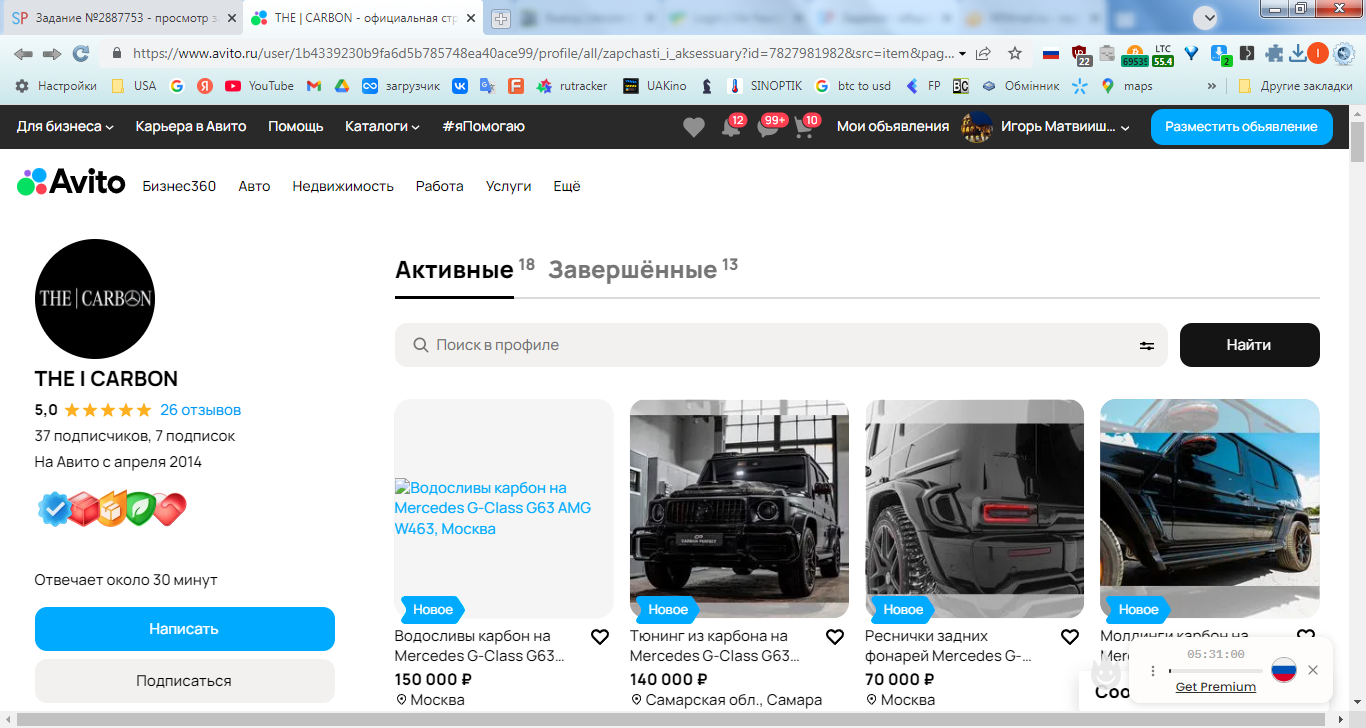Click THE CARBON profile avatar
Image resolution: width=1366 pixels, height=728 pixels.
coord(95,299)
